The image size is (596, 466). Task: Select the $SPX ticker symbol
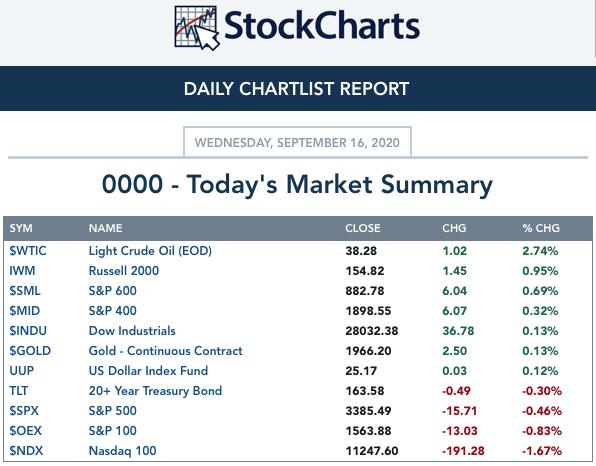[24, 411]
